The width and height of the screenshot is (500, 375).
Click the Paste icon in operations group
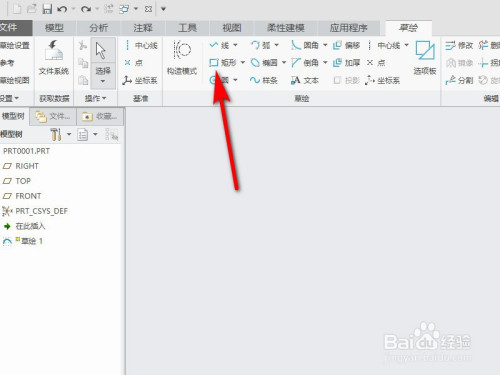coord(83,80)
